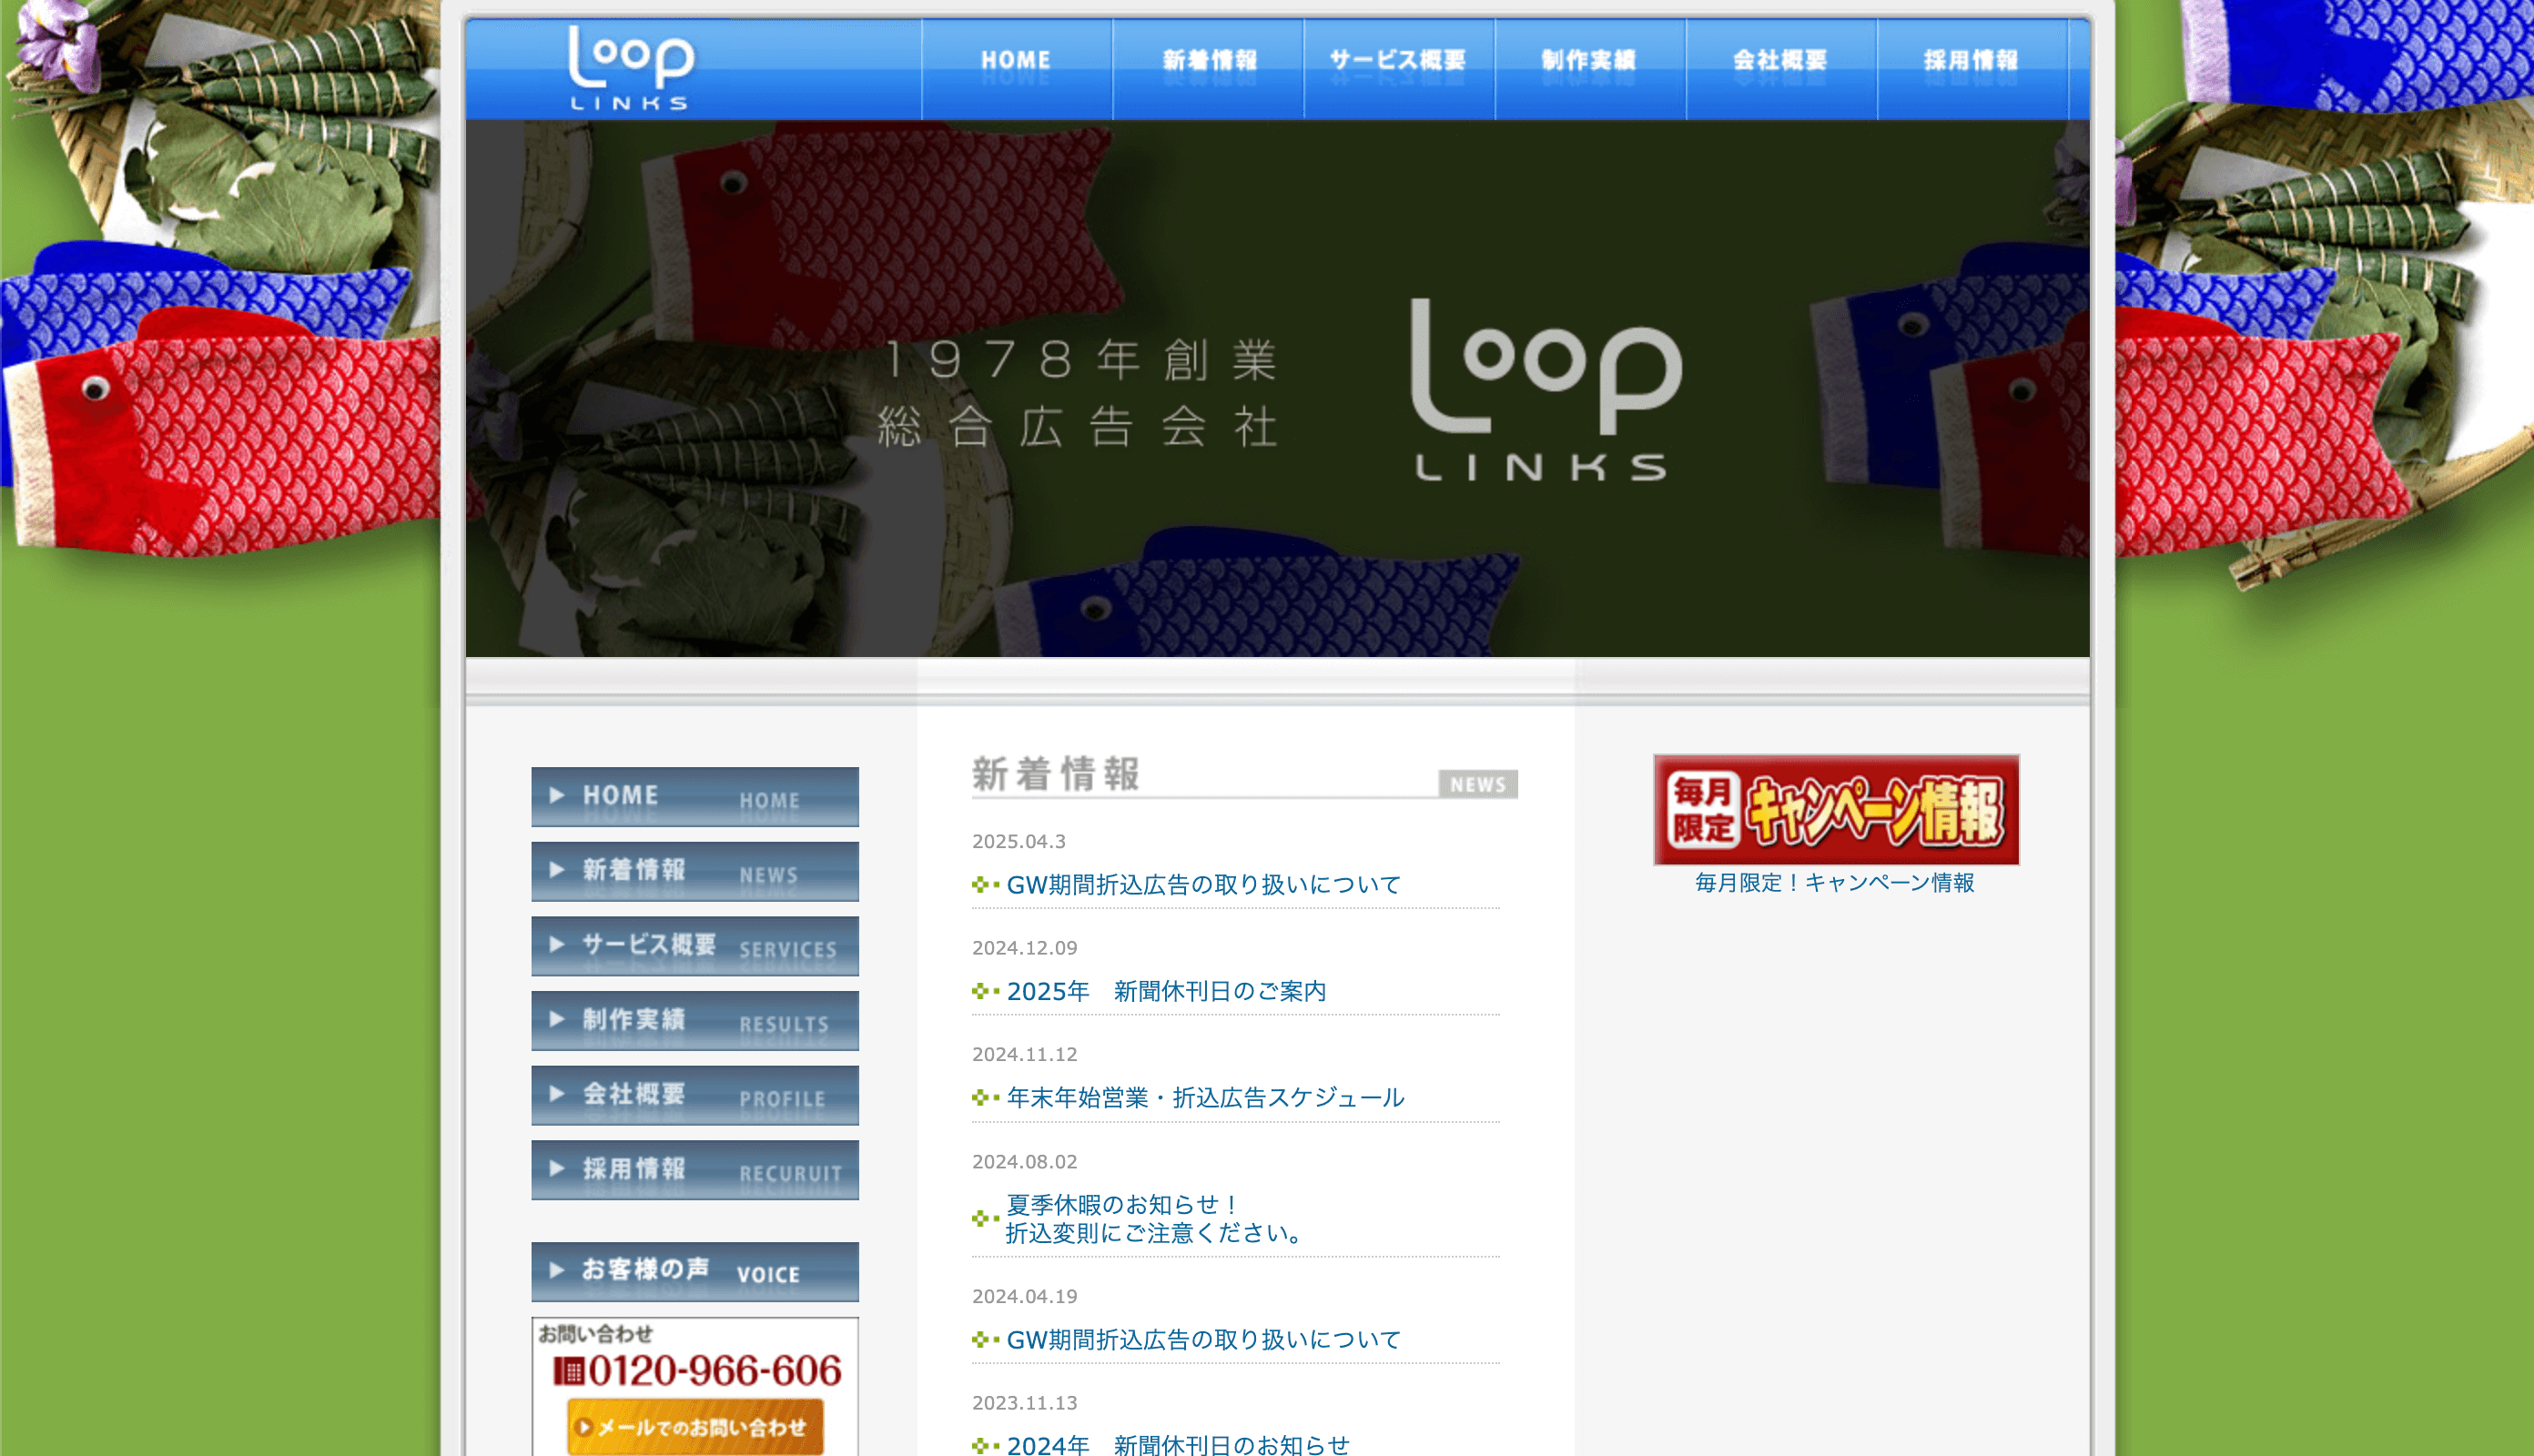Viewport: 2534px width, 1456px height.
Task: Click the green bullet icon beside 2025年 新聞休刊日
Action: click(985, 991)
